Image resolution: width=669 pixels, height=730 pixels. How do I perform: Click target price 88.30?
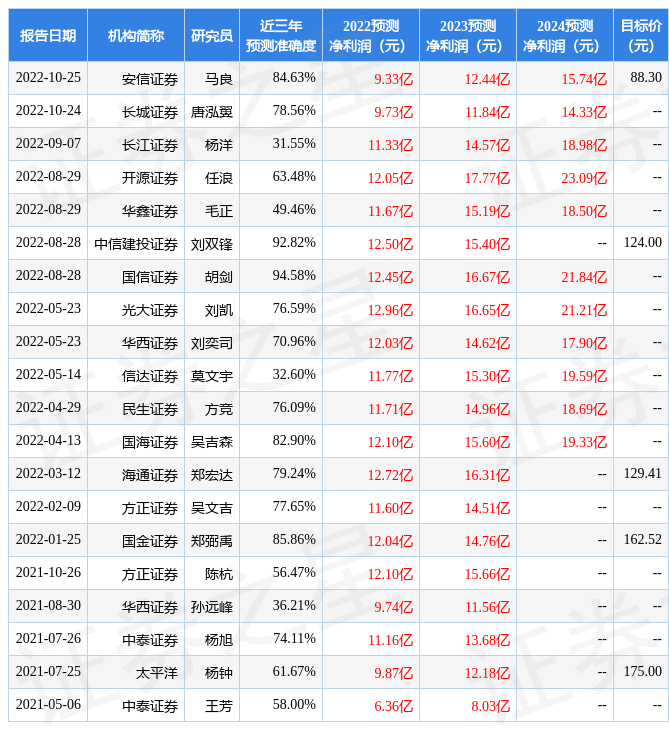click(646, 78)
